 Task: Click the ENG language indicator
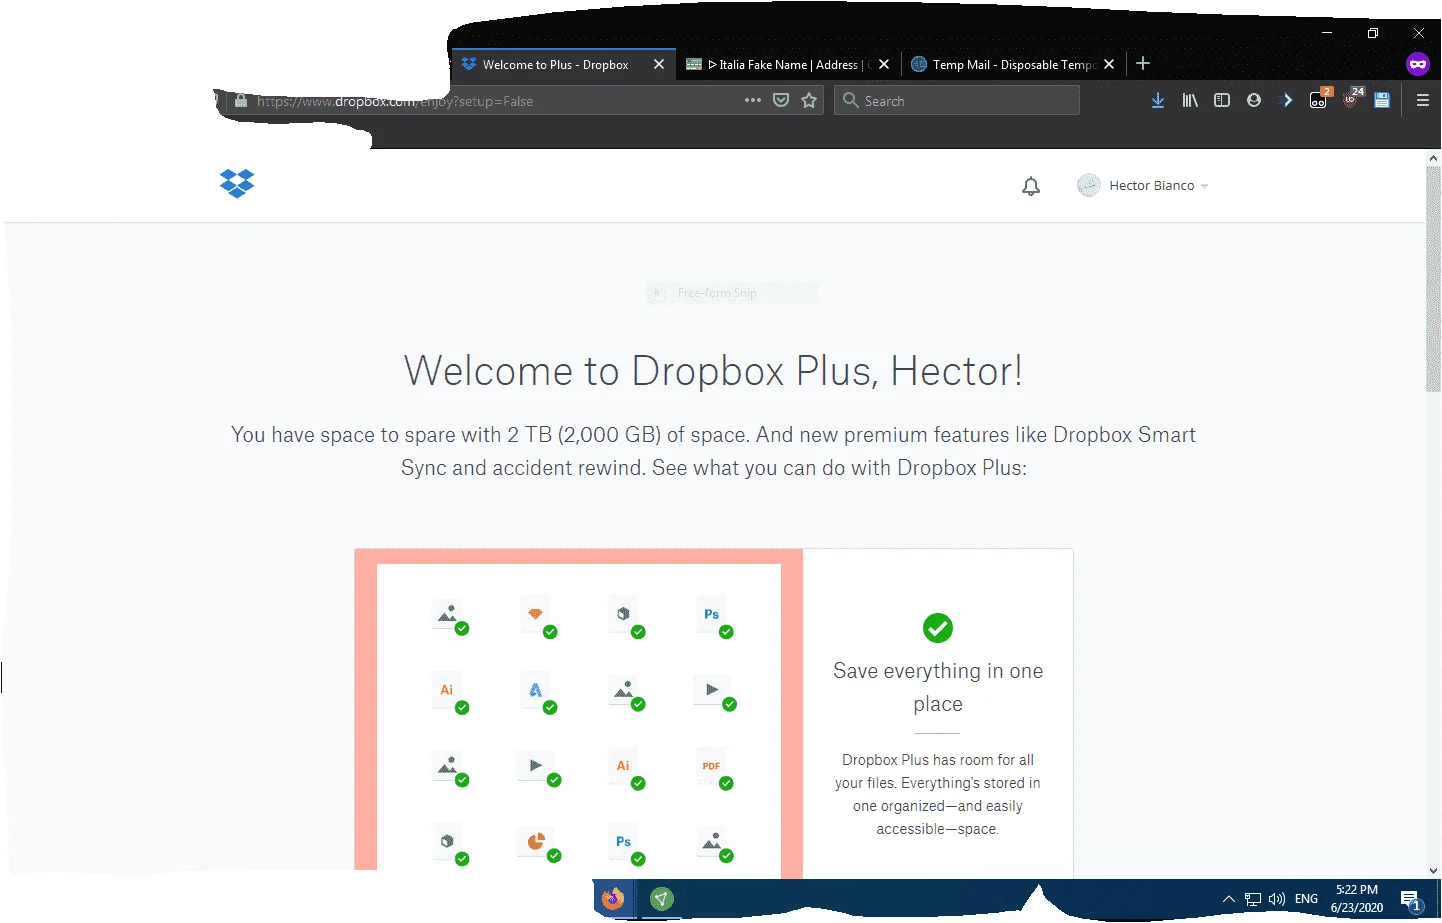click(x=1306, y=899)
